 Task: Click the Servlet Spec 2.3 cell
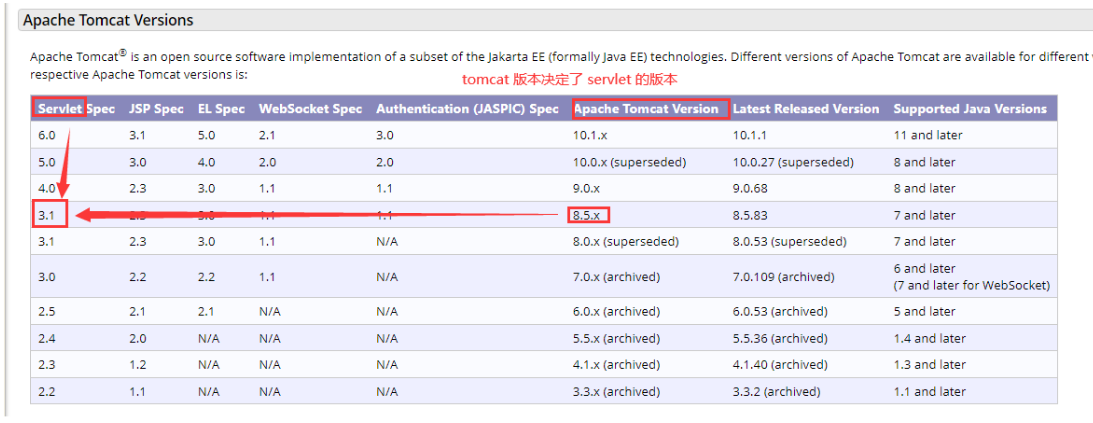47,364
